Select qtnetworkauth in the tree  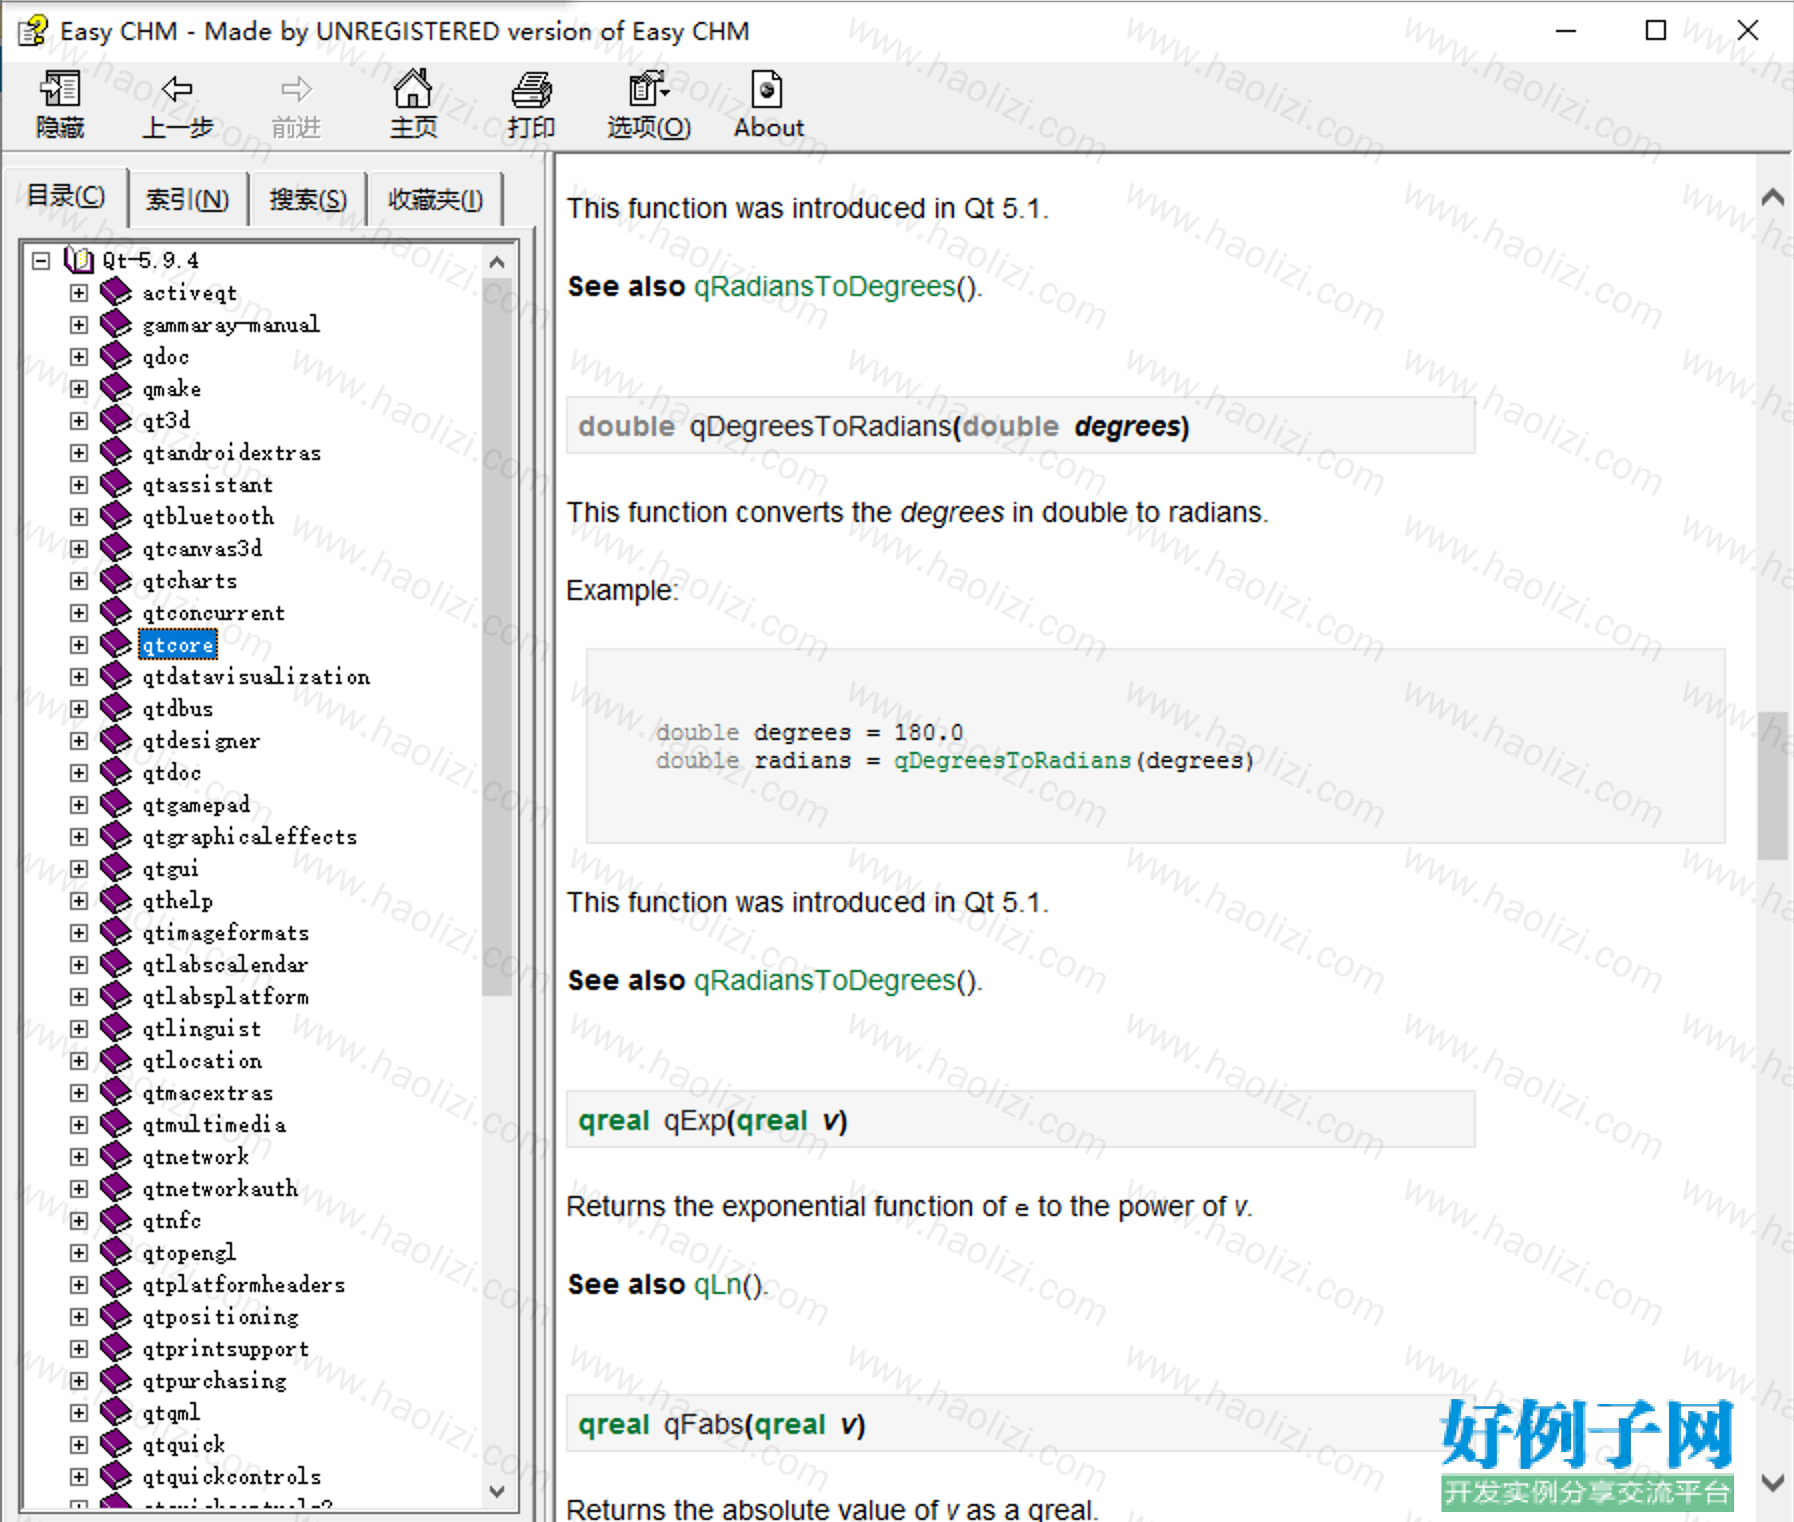(x=220, y=1189)
